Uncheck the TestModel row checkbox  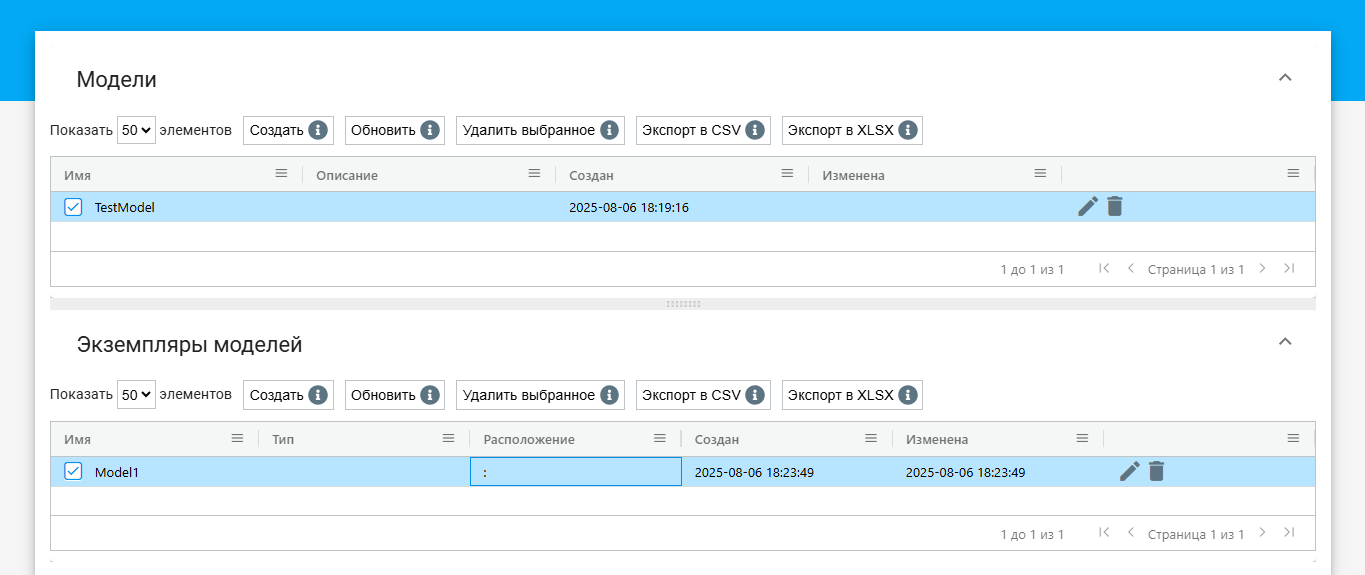coord(73,207)
